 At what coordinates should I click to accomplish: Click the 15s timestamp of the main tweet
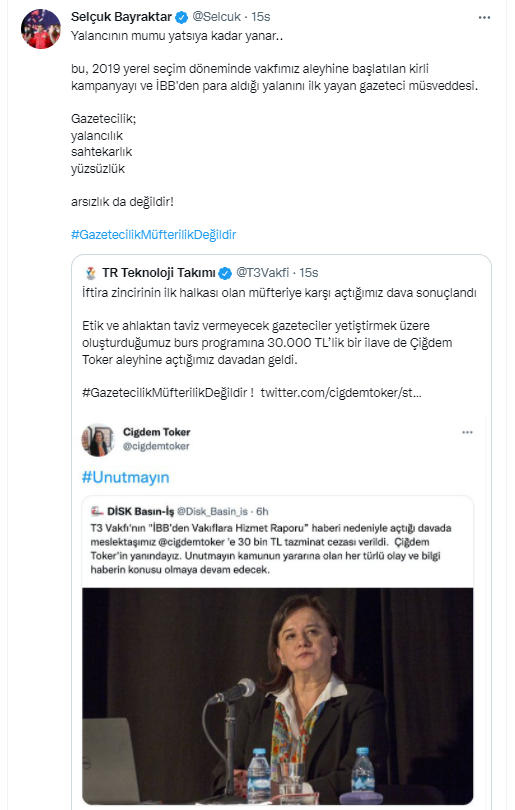tap(261, 17)
